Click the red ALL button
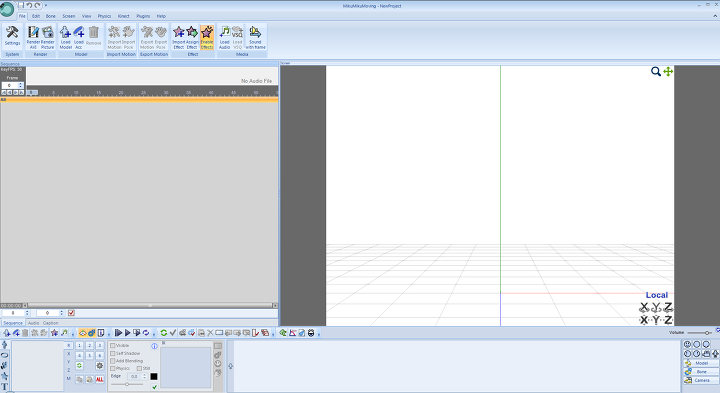720x393 pixels. tap(99, 379)
